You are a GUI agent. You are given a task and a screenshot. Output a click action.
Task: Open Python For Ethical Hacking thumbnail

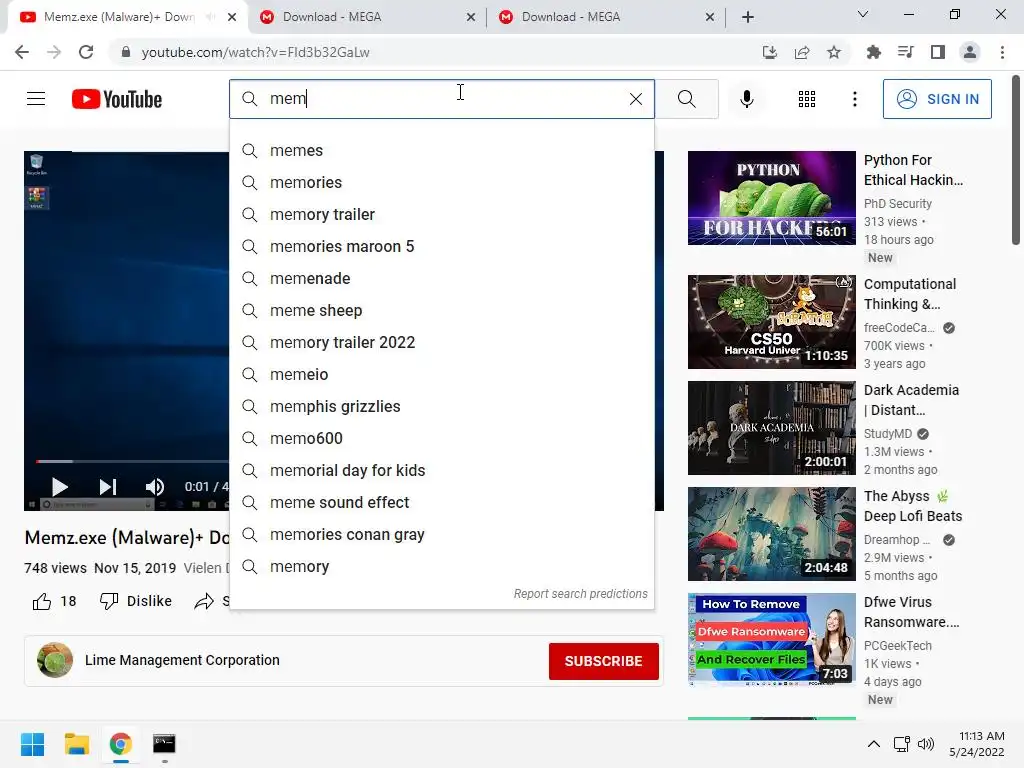(771, 198)
